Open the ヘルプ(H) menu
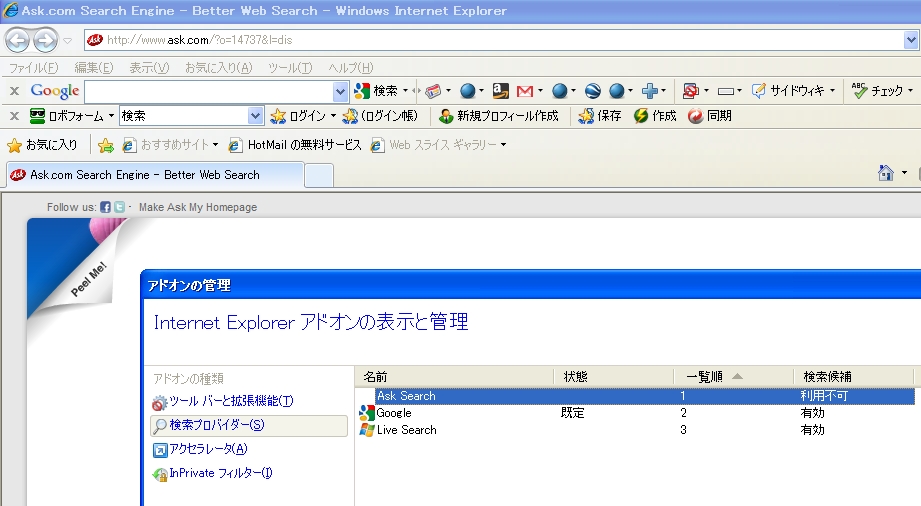Screen dimensions: 921x506 (x=351, y=68)
